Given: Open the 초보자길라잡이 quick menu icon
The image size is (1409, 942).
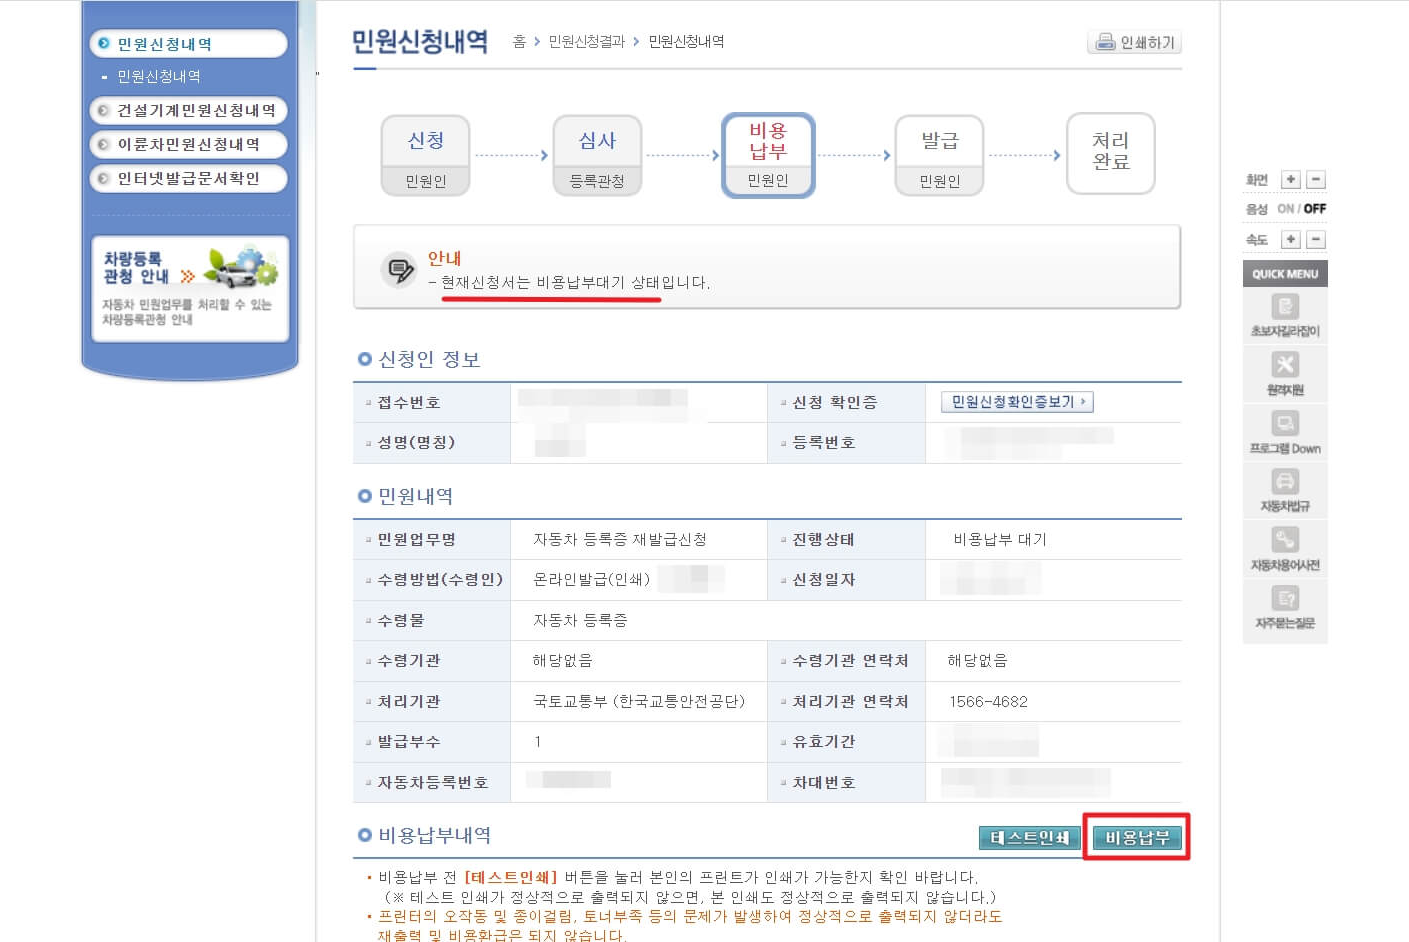Looking at the screenshot, I should (1284, 315).
